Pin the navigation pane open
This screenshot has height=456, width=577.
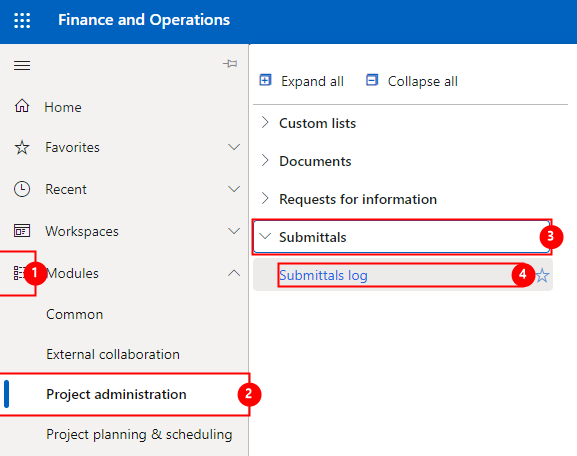[x=230, y=64]
